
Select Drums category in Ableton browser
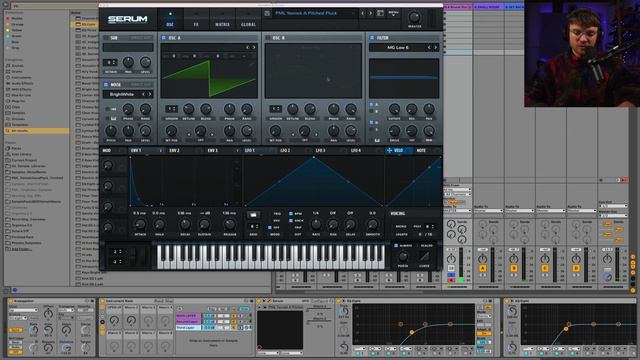pos(17,71)
